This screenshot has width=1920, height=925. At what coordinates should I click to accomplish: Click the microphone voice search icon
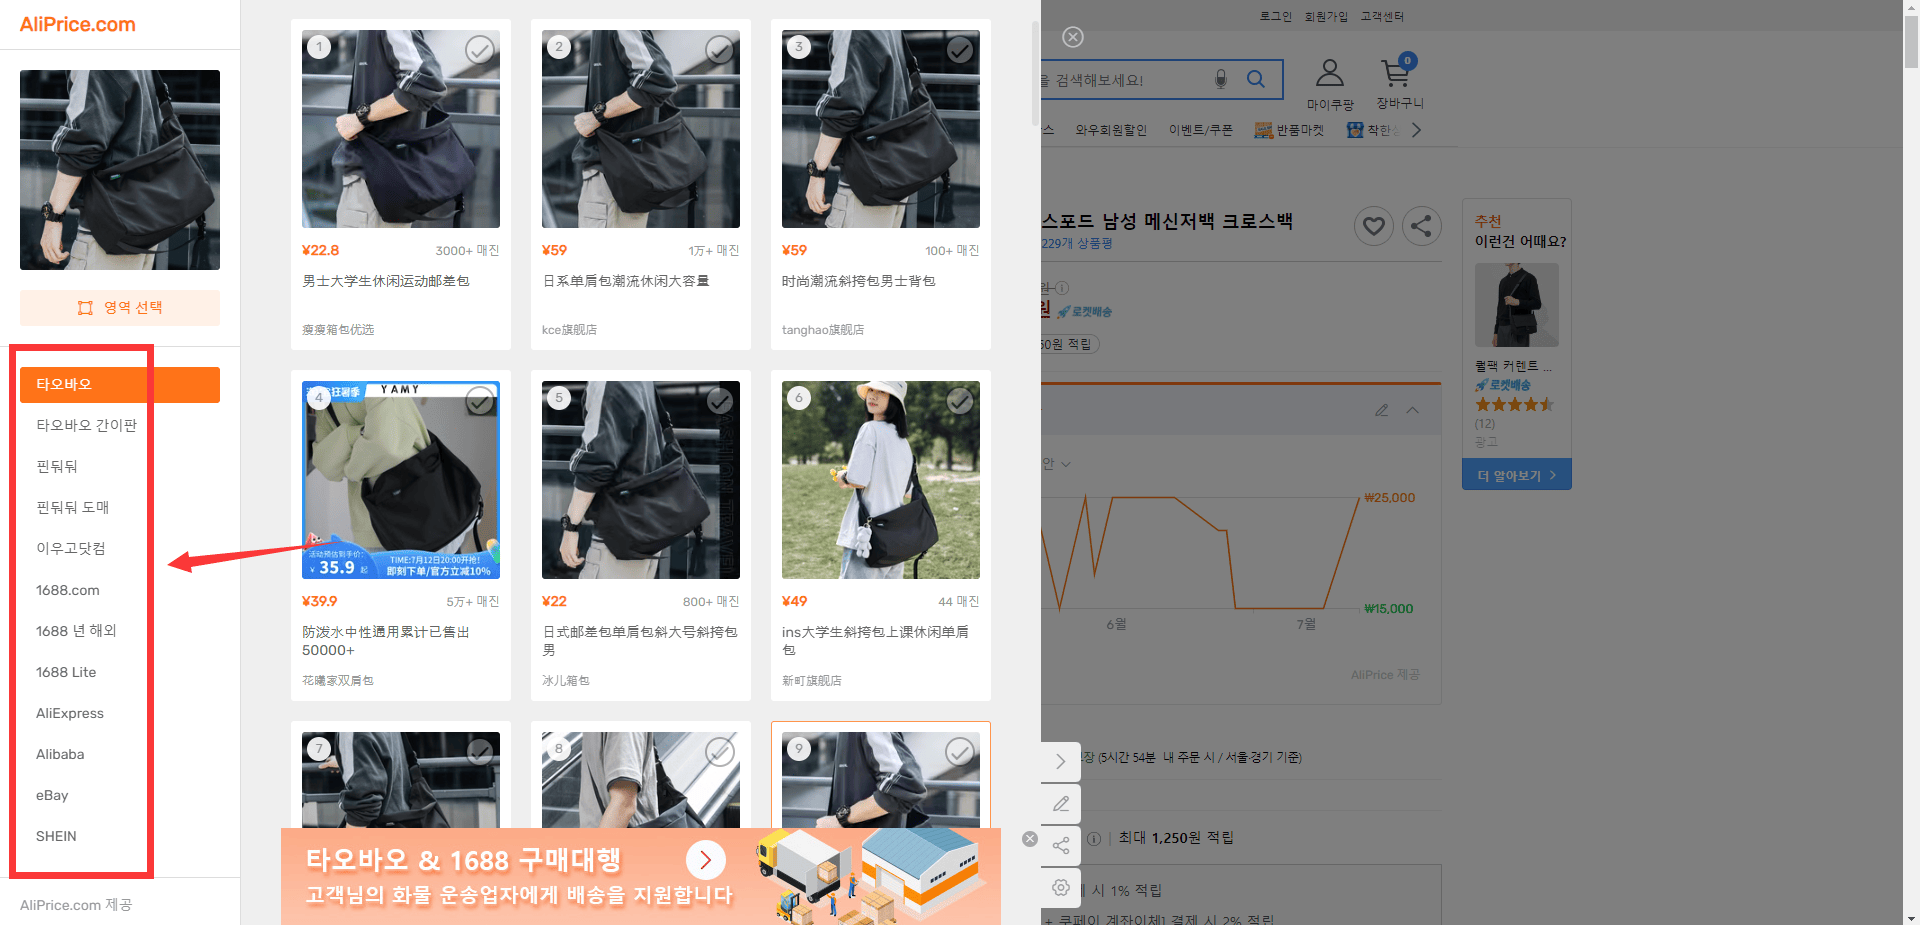1220,79
